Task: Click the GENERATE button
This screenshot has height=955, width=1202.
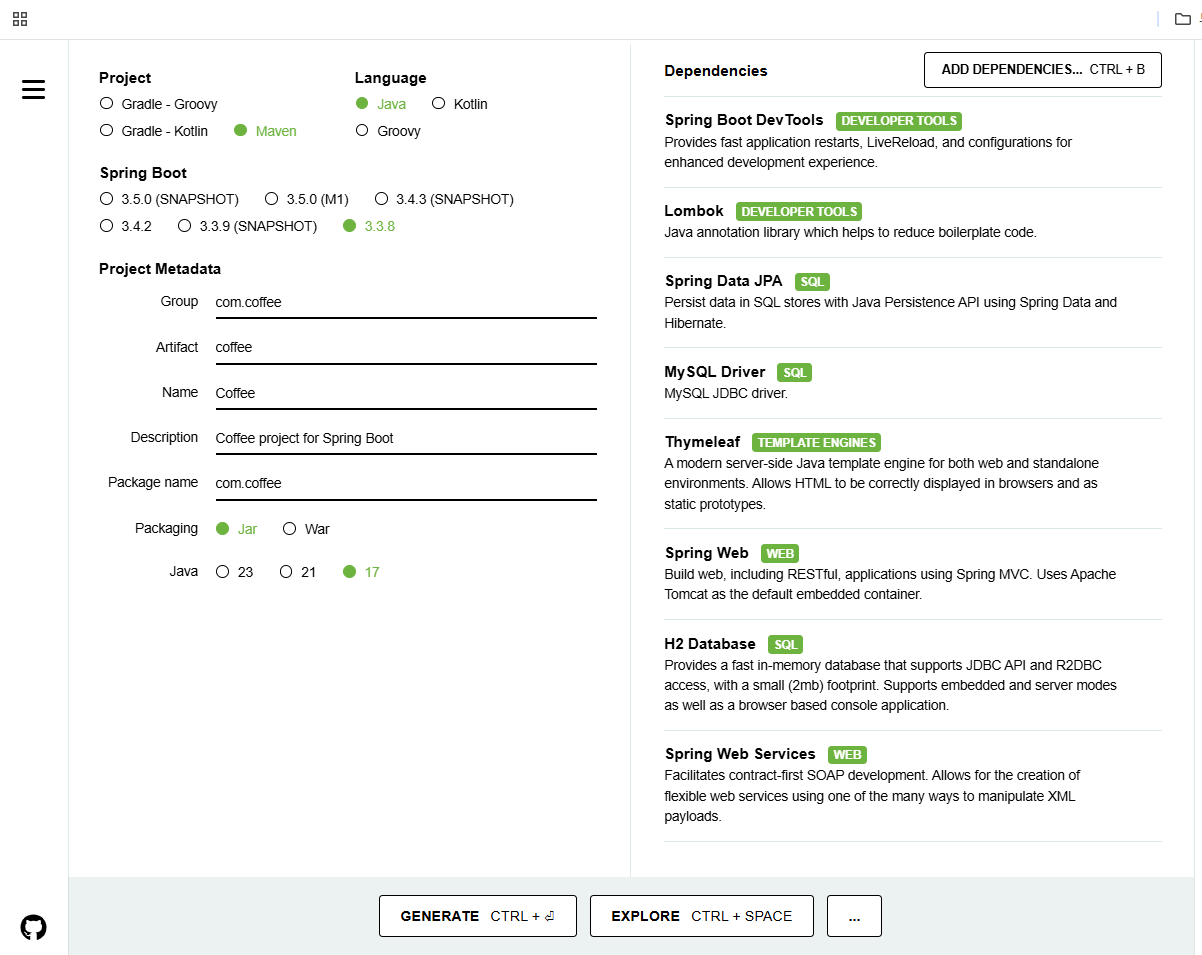Action: point(478,916)
